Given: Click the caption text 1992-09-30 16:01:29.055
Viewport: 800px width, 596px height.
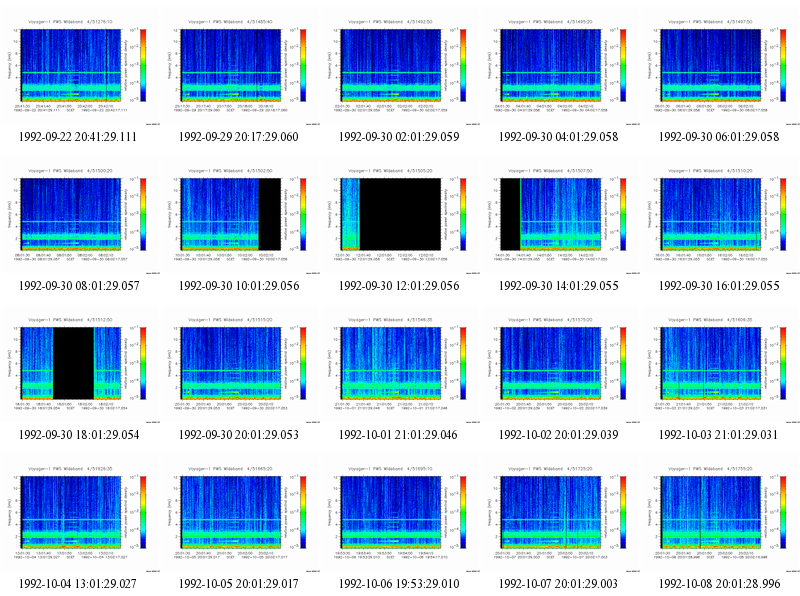Looking at the screenshot, I should [719, 286].
